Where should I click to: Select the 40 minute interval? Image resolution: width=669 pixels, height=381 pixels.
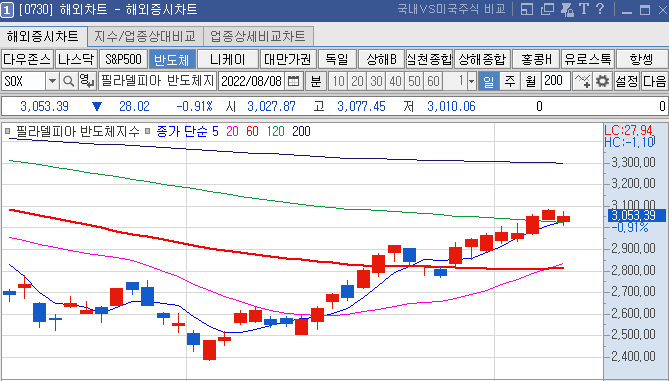(395, 81)
